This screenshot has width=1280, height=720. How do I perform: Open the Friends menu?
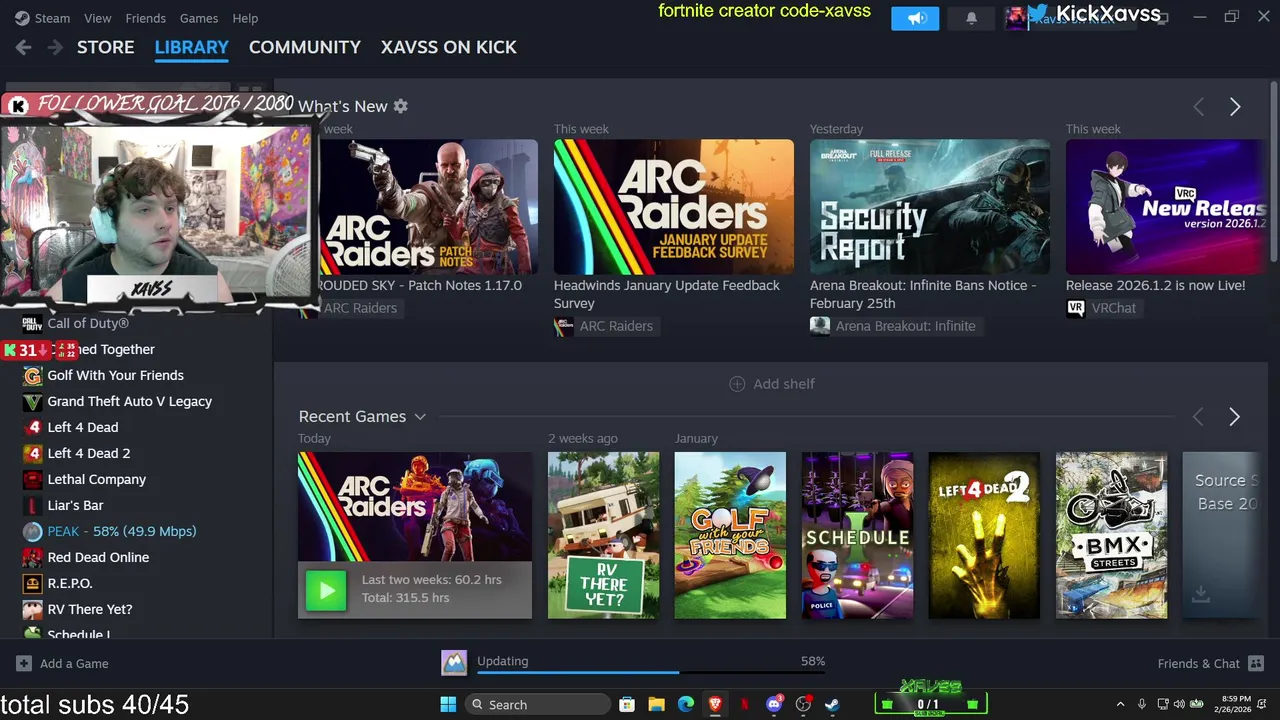pos(145,18)
